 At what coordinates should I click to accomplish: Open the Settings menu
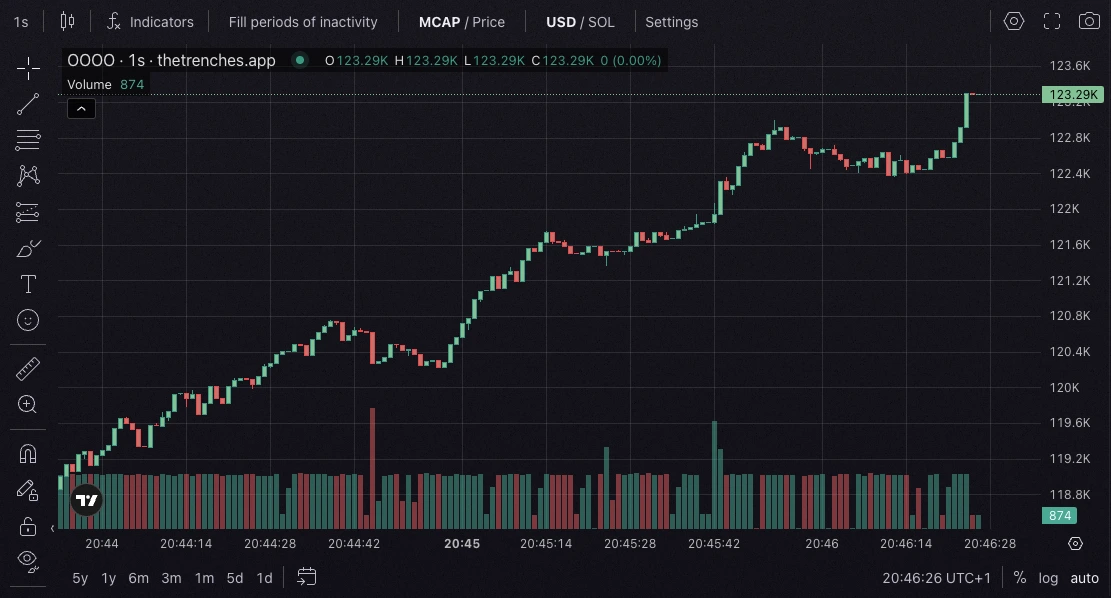pos(671,21)
